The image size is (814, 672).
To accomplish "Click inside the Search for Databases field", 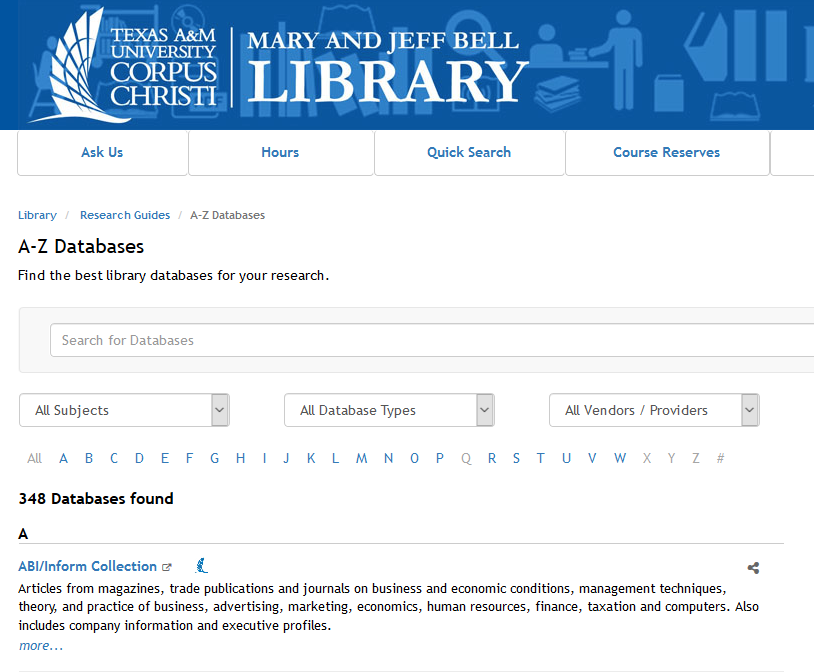I will point(300,340).
